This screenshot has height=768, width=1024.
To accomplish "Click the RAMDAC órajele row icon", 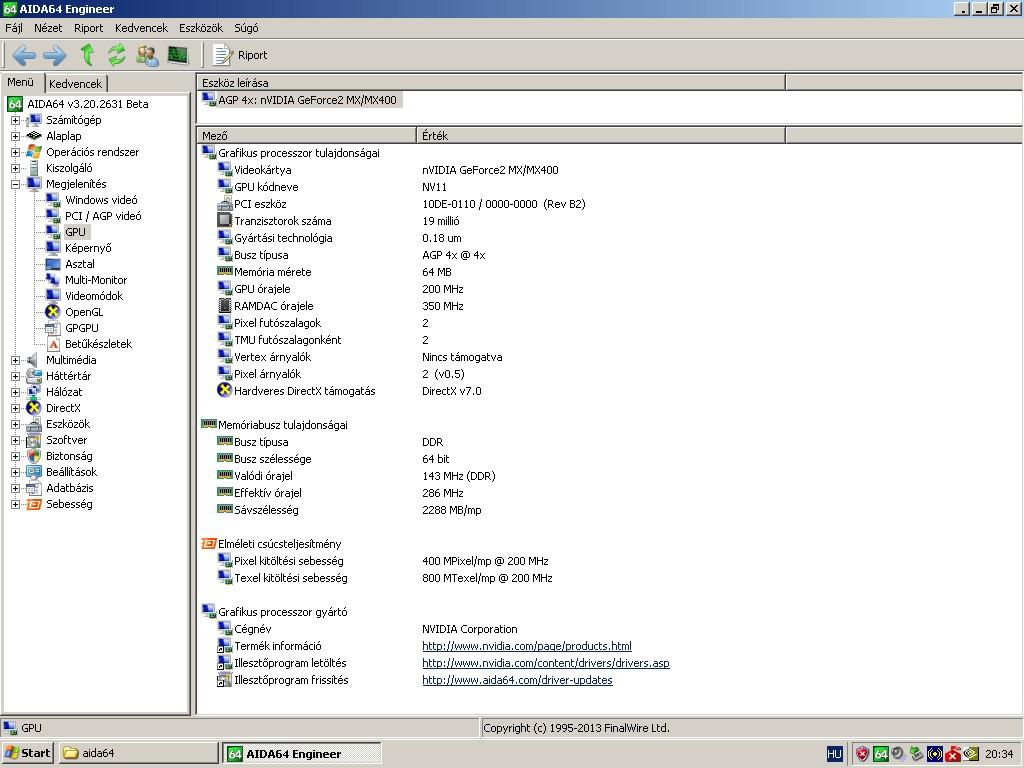I will 224,306.
